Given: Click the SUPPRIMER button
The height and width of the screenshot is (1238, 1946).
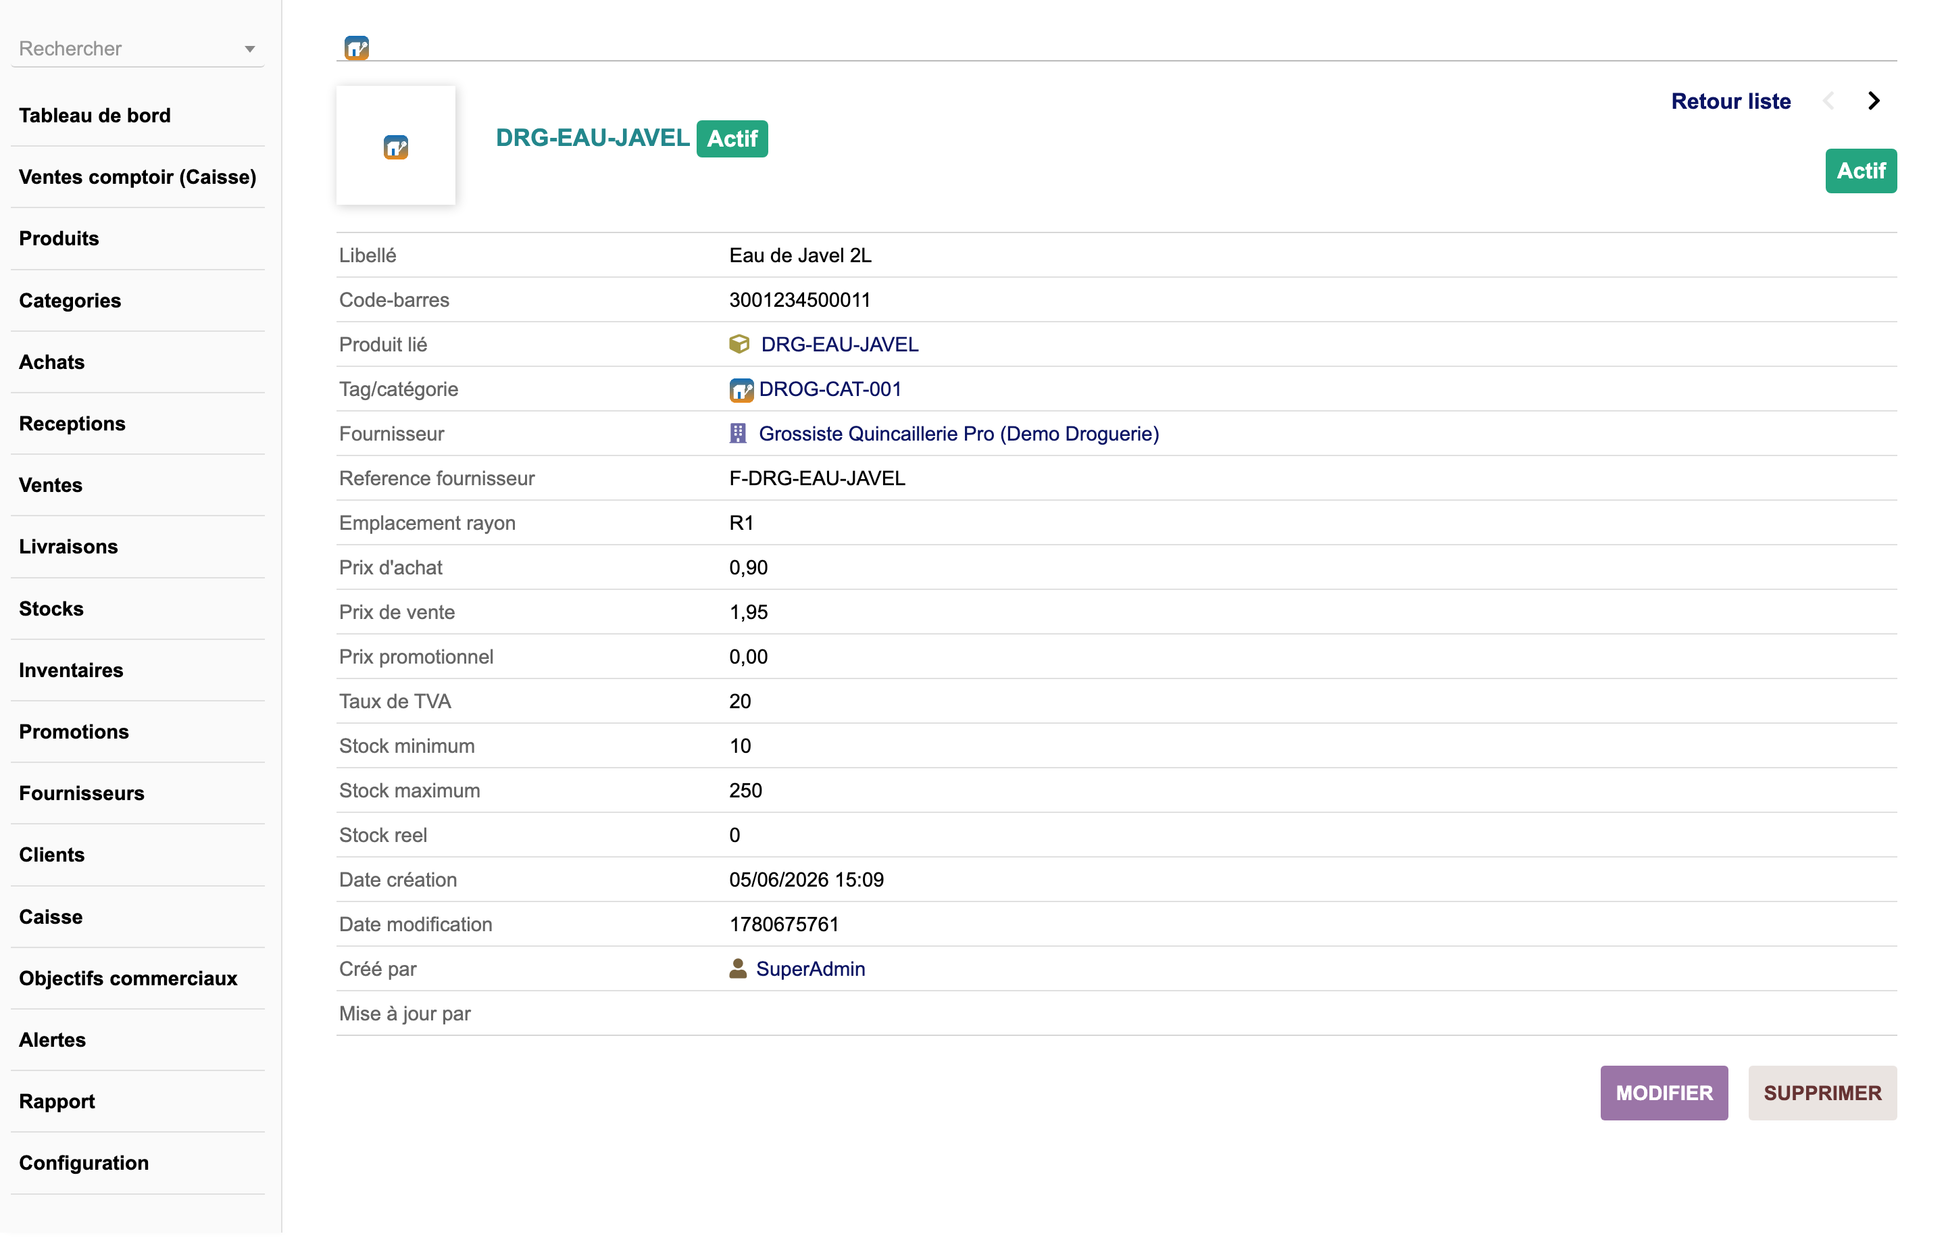Looking at the screenshot, I should click(1822, 1093).
